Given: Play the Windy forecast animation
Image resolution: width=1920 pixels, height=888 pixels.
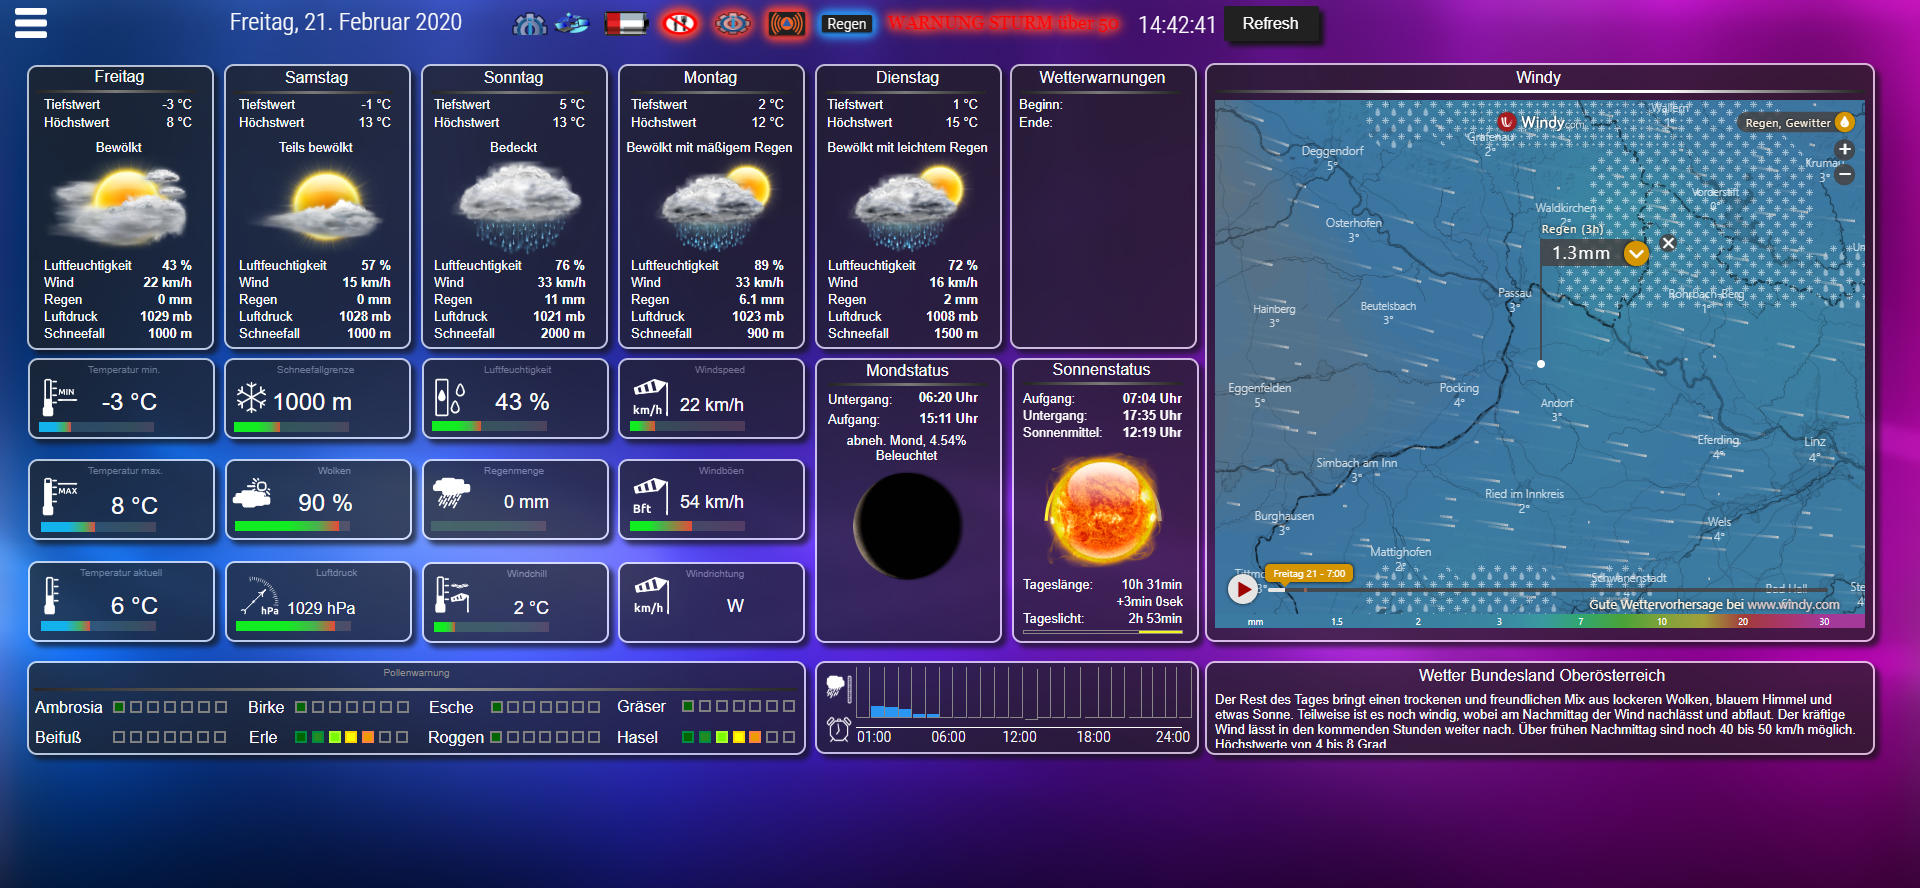Looking at the screenshot, I should tap(1242, 589).
